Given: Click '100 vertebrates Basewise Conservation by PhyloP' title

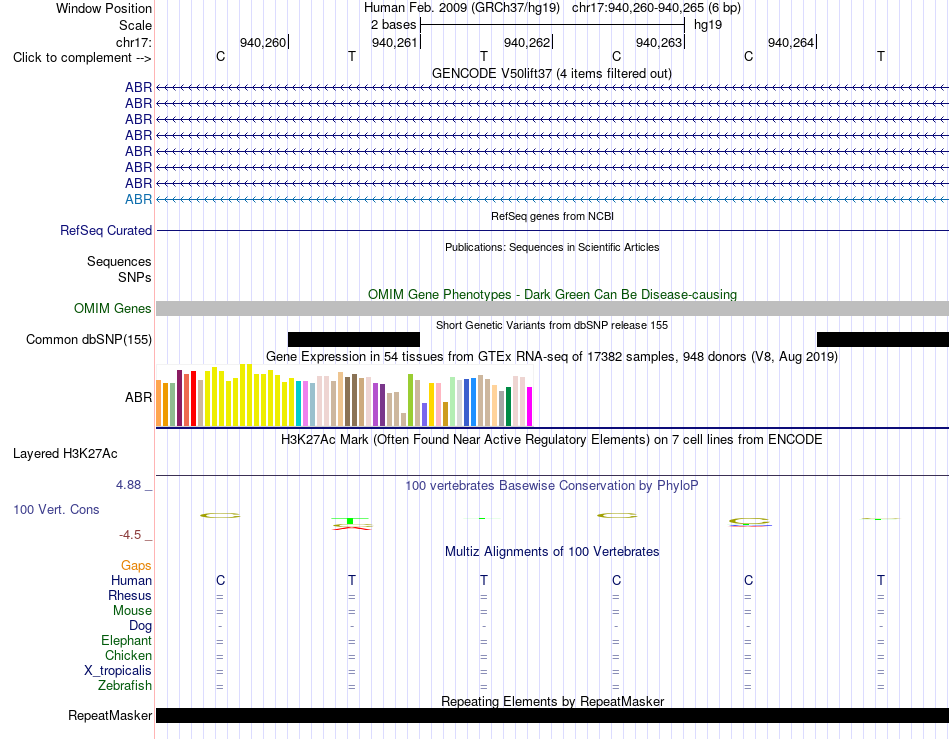Looking at the screenshot, I should pyautogui.click(x=552, y=485).
